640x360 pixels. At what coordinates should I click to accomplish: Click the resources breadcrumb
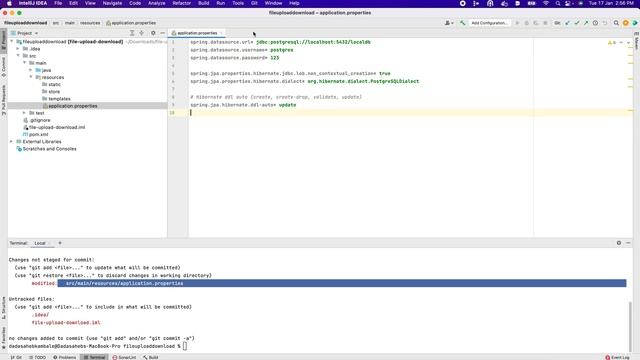point(90,23)
